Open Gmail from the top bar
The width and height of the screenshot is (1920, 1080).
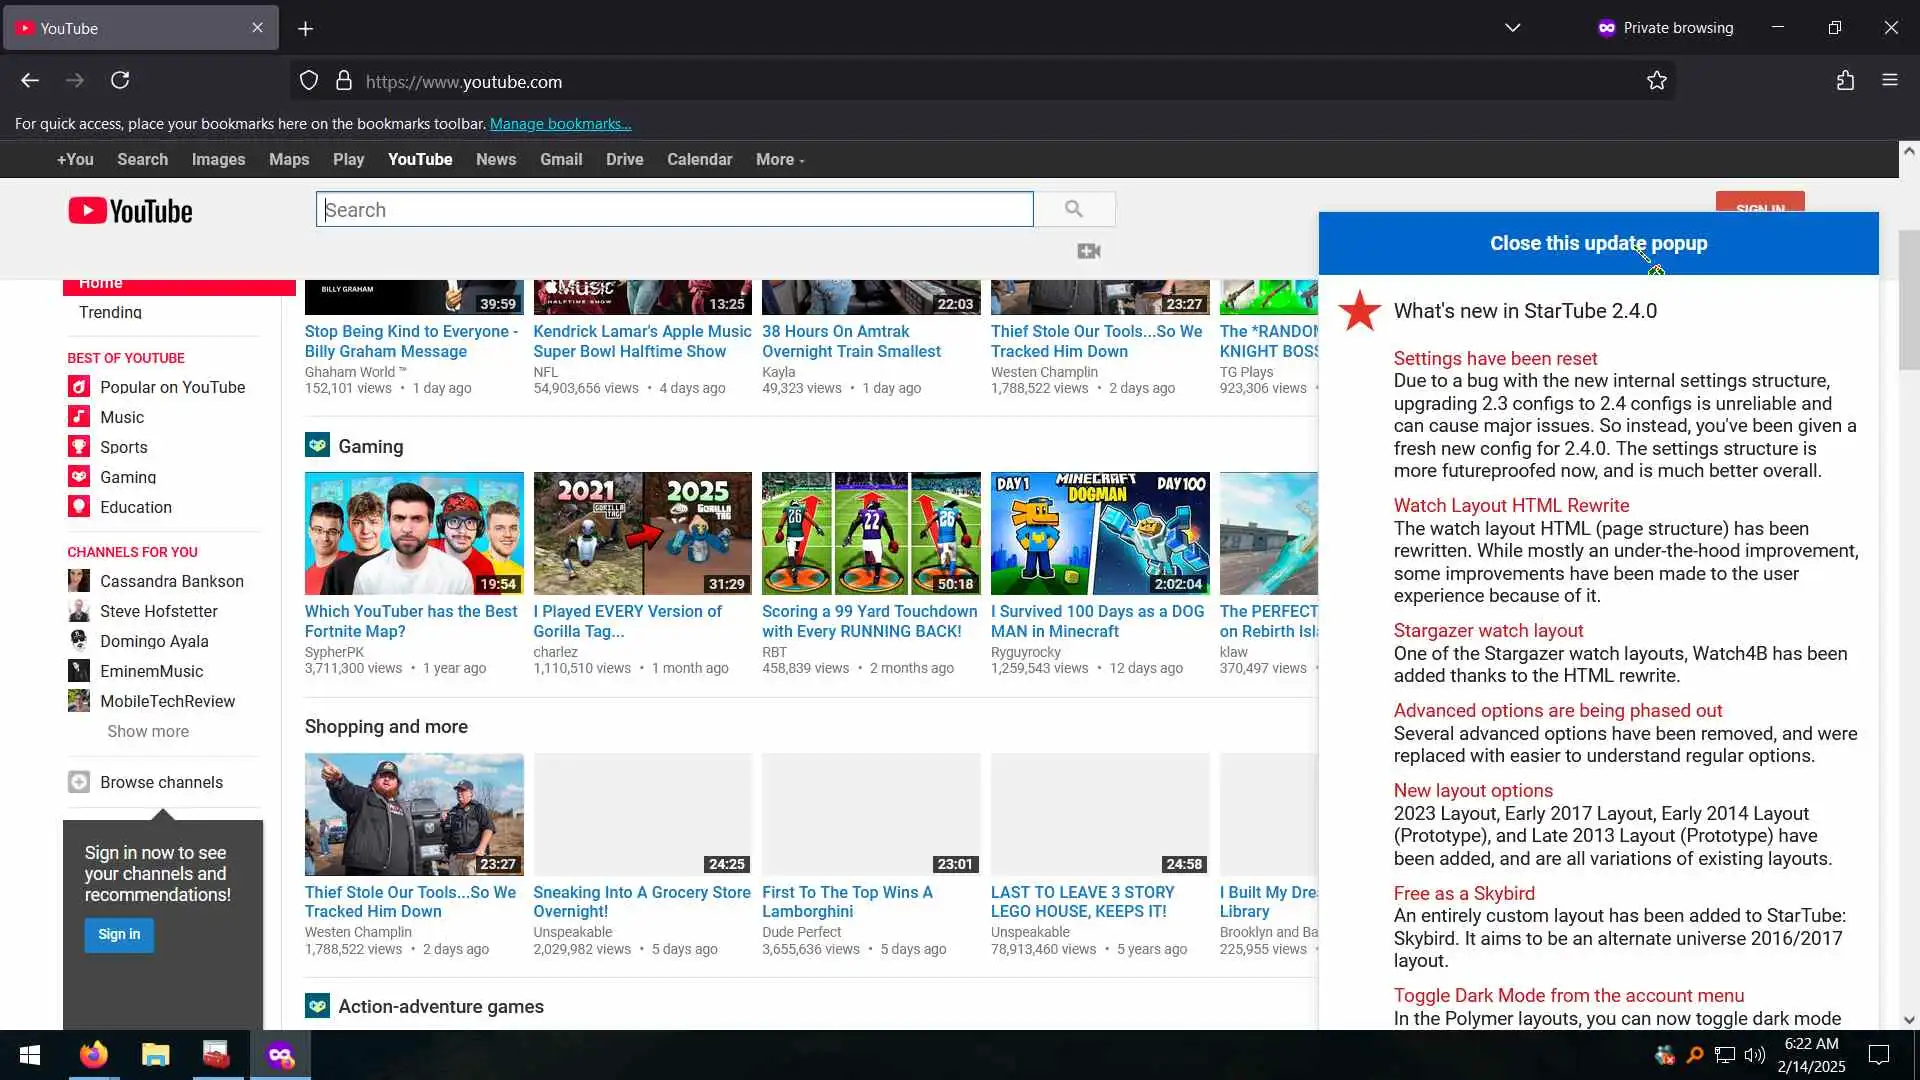pyautogui.click(x=560, y=160)
